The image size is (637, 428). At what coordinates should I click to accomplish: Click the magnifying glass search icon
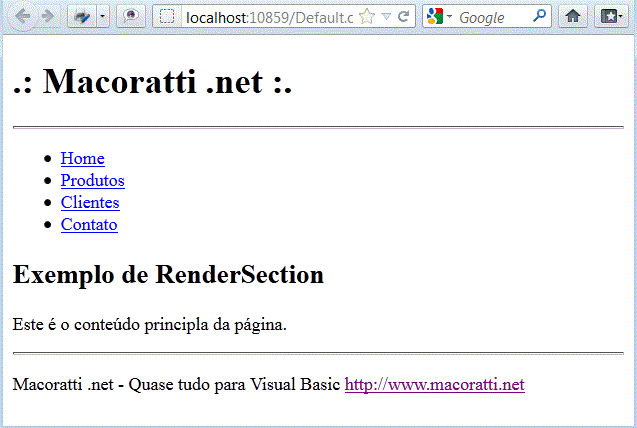pos(539,16)
